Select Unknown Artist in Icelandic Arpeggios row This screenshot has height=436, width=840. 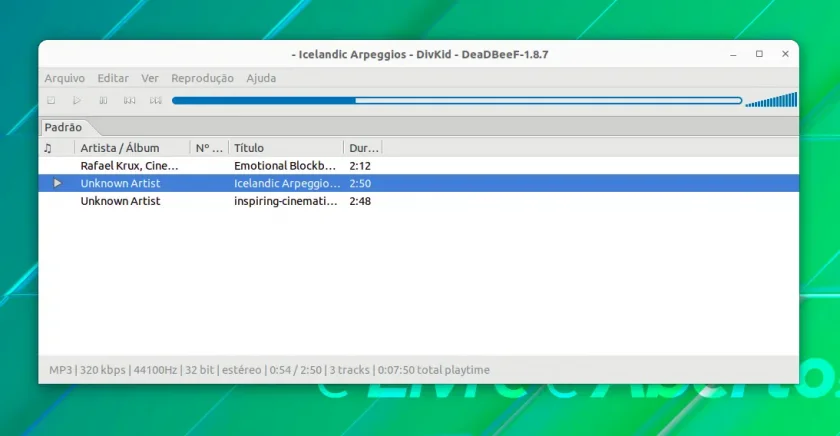[121, 183]
